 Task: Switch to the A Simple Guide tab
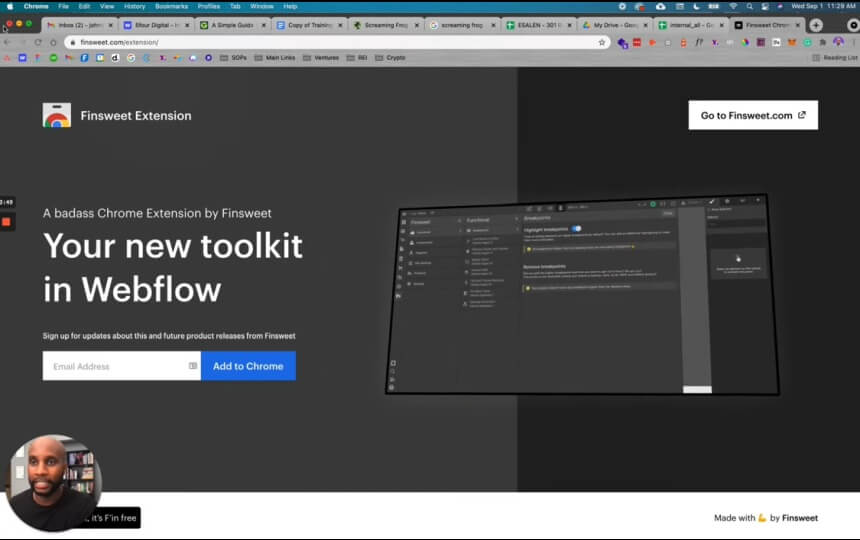point(232,25)
